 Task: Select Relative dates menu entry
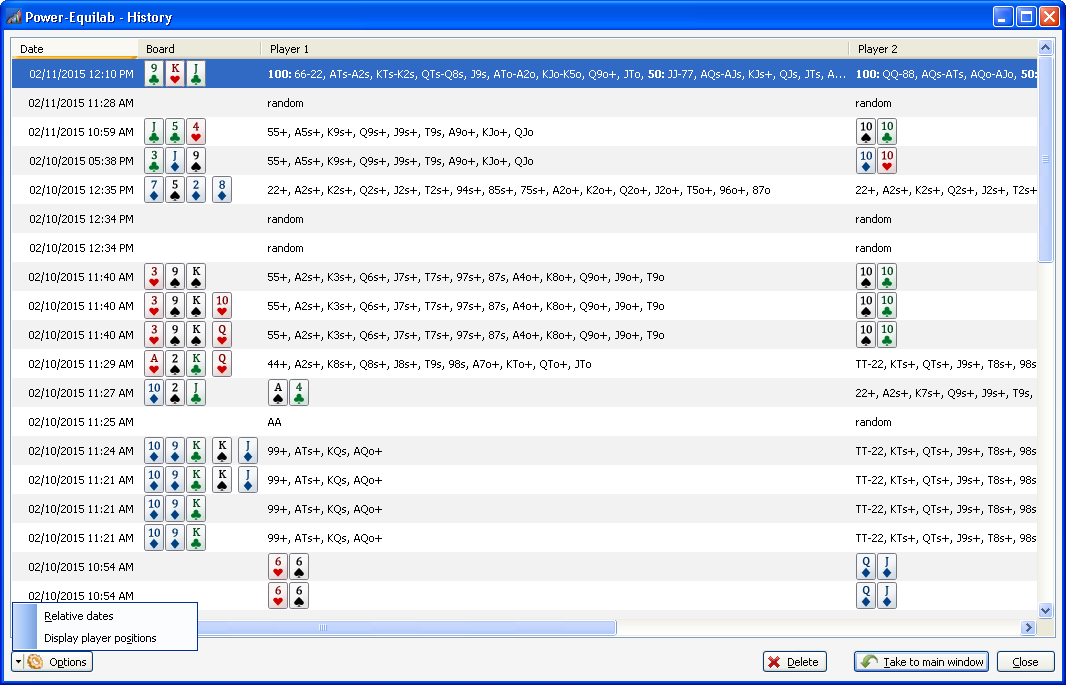(79, 616)
